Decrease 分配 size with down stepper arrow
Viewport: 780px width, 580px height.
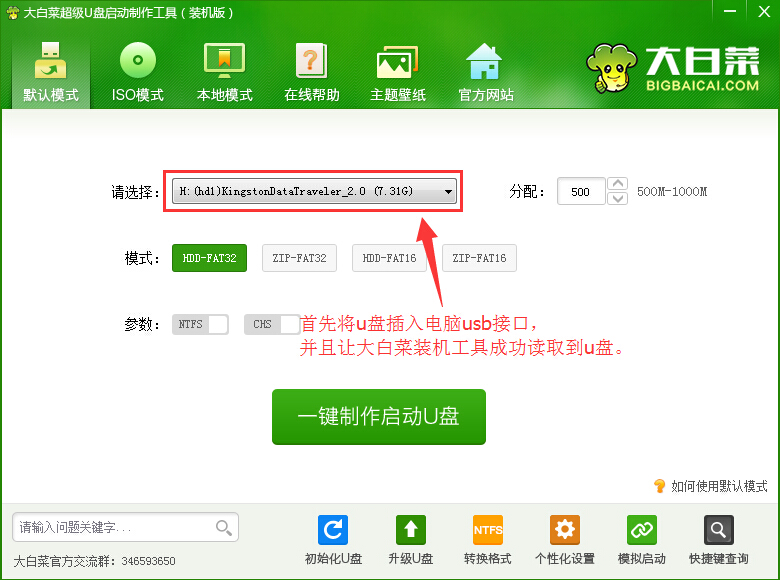point(617,198)
